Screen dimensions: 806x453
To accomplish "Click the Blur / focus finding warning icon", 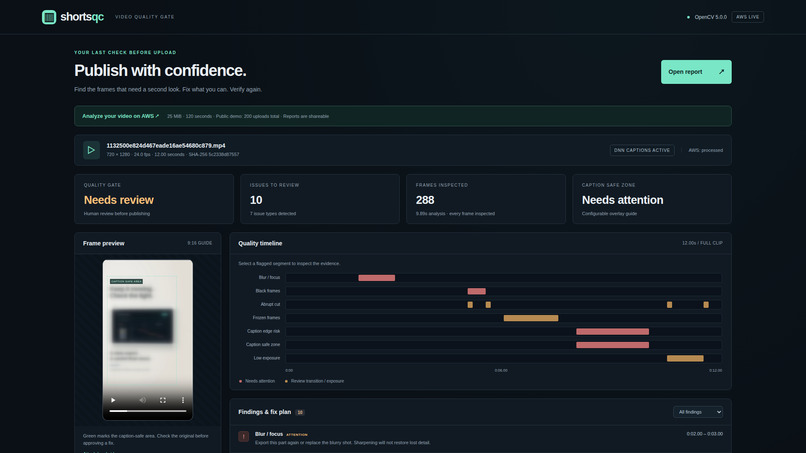I will tap(244, 437).
